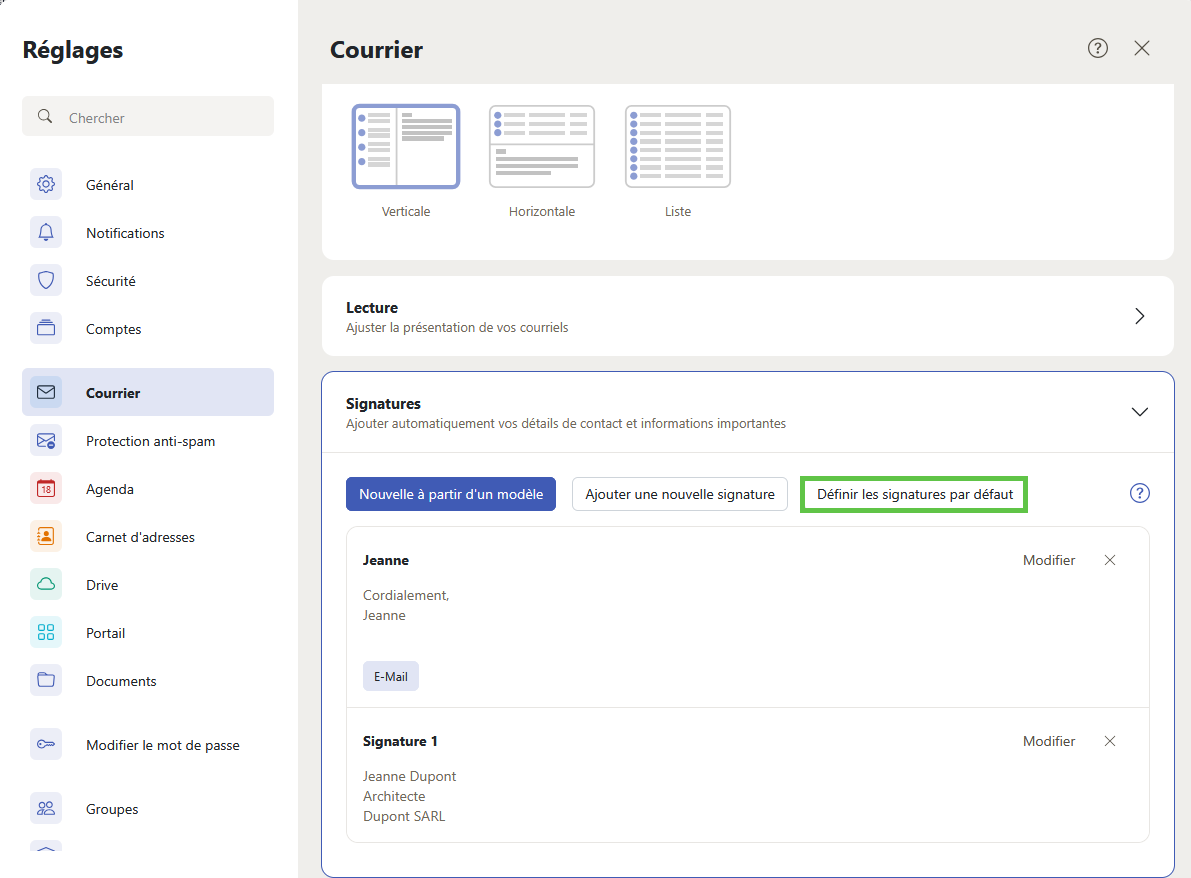
Task: Click the Agenda calendar icon
Action: 46,489
